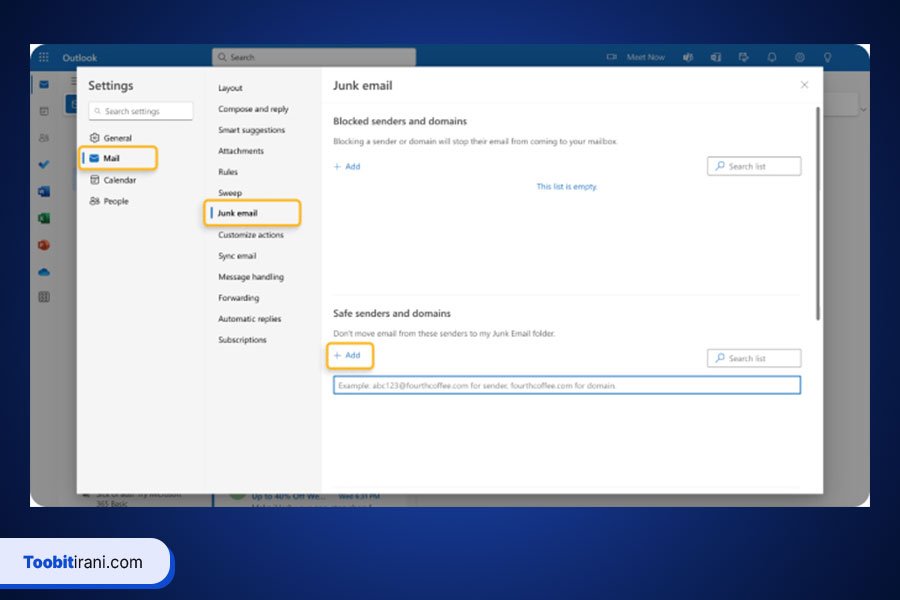This screenshot has height=600, width=900.
Task: Switch to the Rules settings page
Action: pyautogui.click(x=228, y=172)
